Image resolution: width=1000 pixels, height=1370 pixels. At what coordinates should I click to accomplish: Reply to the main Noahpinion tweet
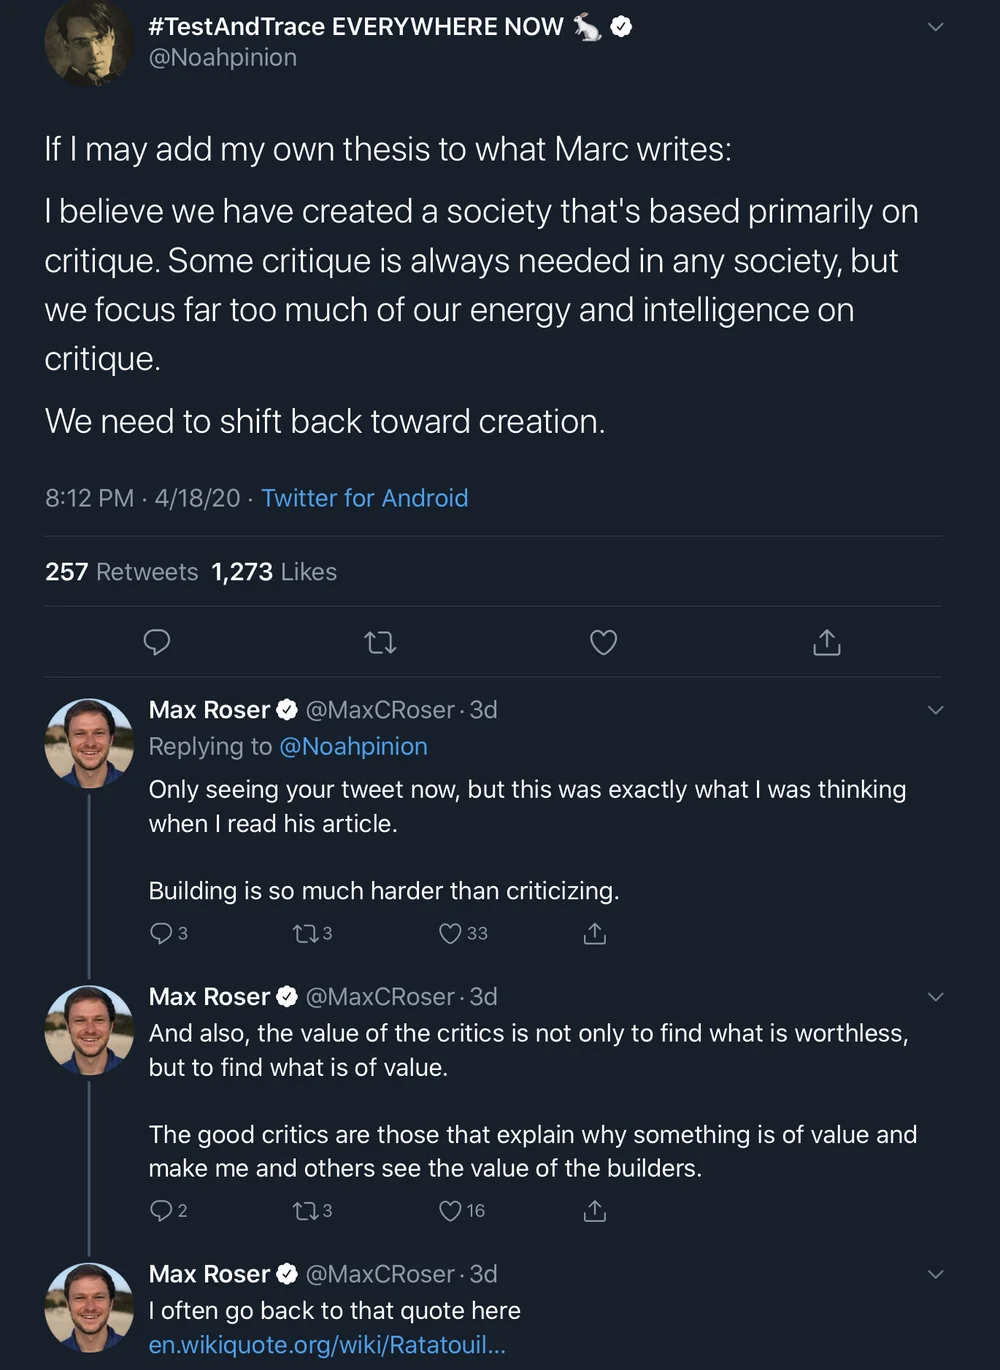pyautogui.click(x=157, y=642)
